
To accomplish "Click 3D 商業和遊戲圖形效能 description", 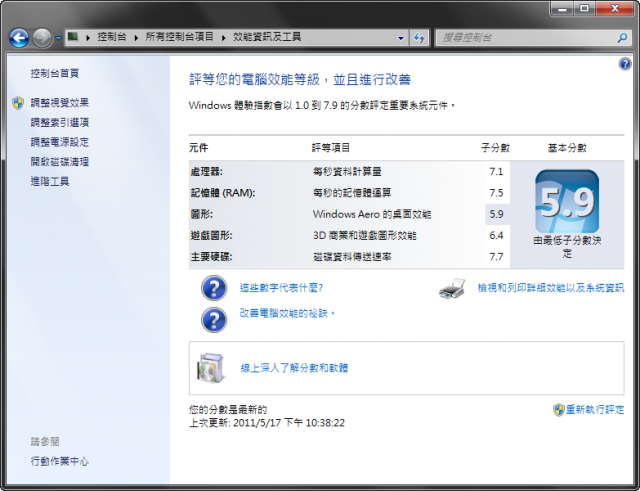I will tap(364, 236).
